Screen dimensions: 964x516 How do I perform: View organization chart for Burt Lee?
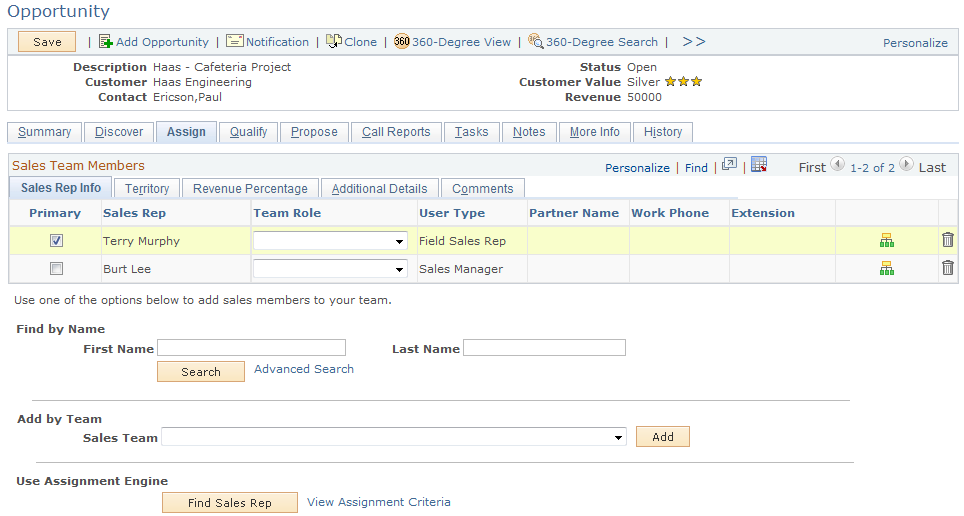tap(887, 268)
